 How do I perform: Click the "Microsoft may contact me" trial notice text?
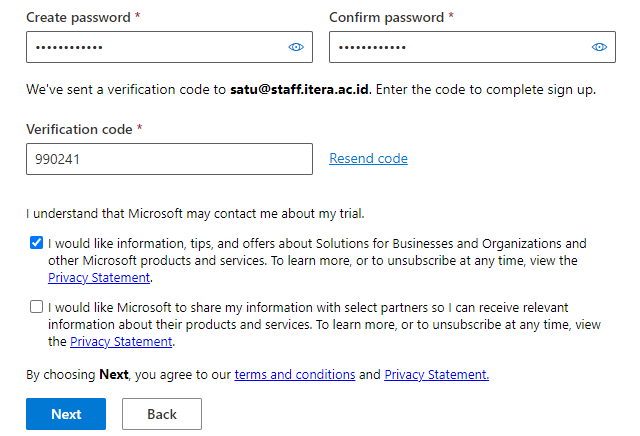point(195,213)
